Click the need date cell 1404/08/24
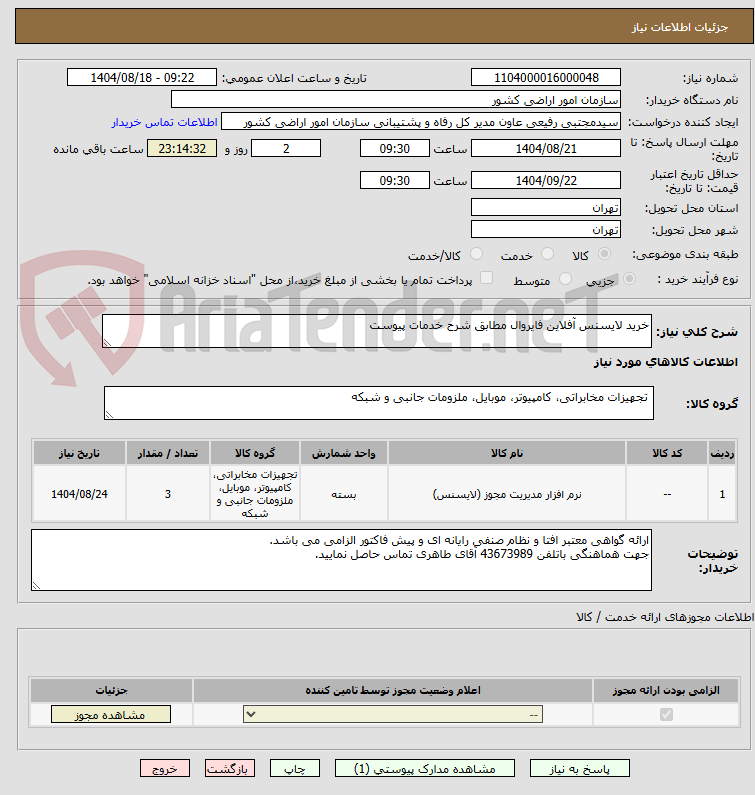This screenshot has height=795, width=755. click(x=79, y=494)
